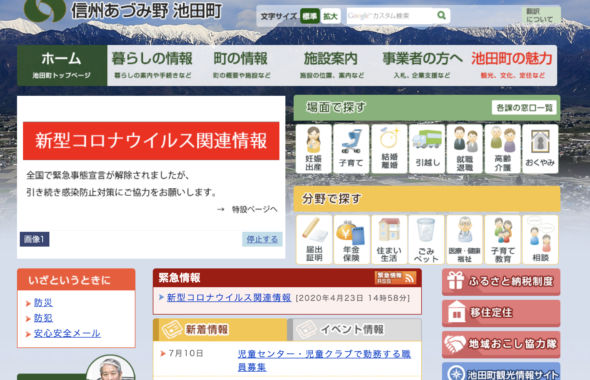Image resolution: width=590 pixels, height=380 pixels.
Task: Open the 妊娠出産 pregnancy icon
Action: pyautogui.click(x=313, y=149)
